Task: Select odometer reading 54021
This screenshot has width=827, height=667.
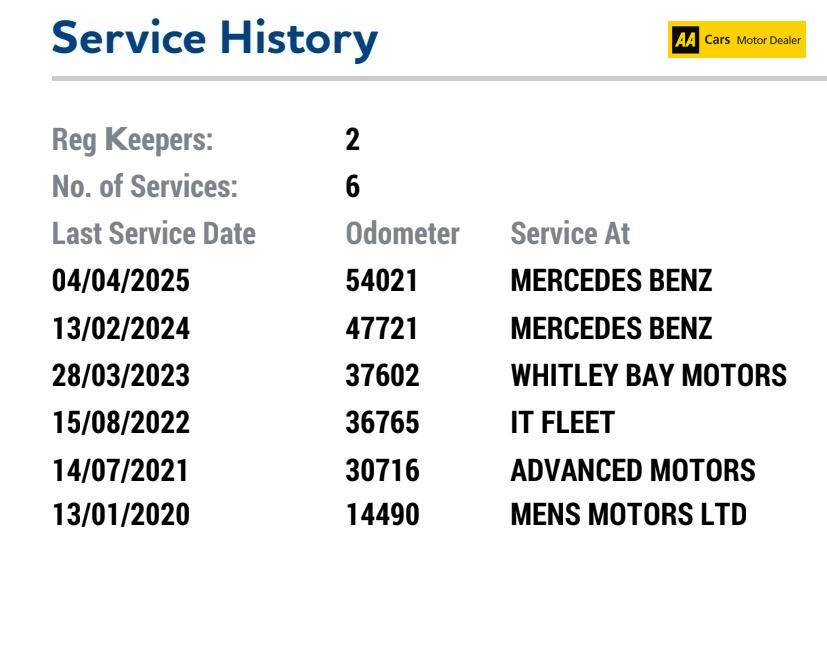Action: coord(382,281)
